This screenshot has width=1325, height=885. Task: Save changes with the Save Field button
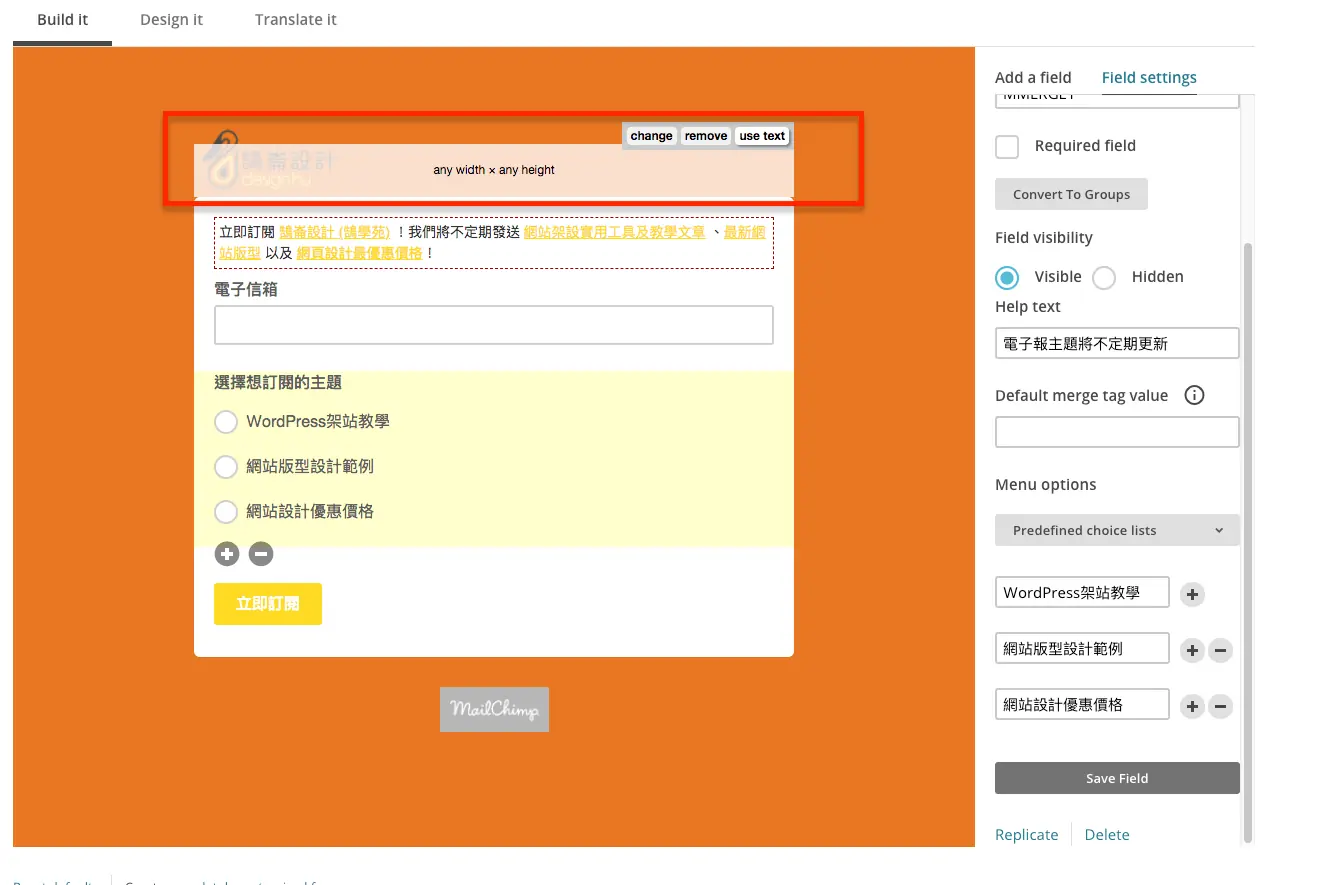click(1117, 778)
